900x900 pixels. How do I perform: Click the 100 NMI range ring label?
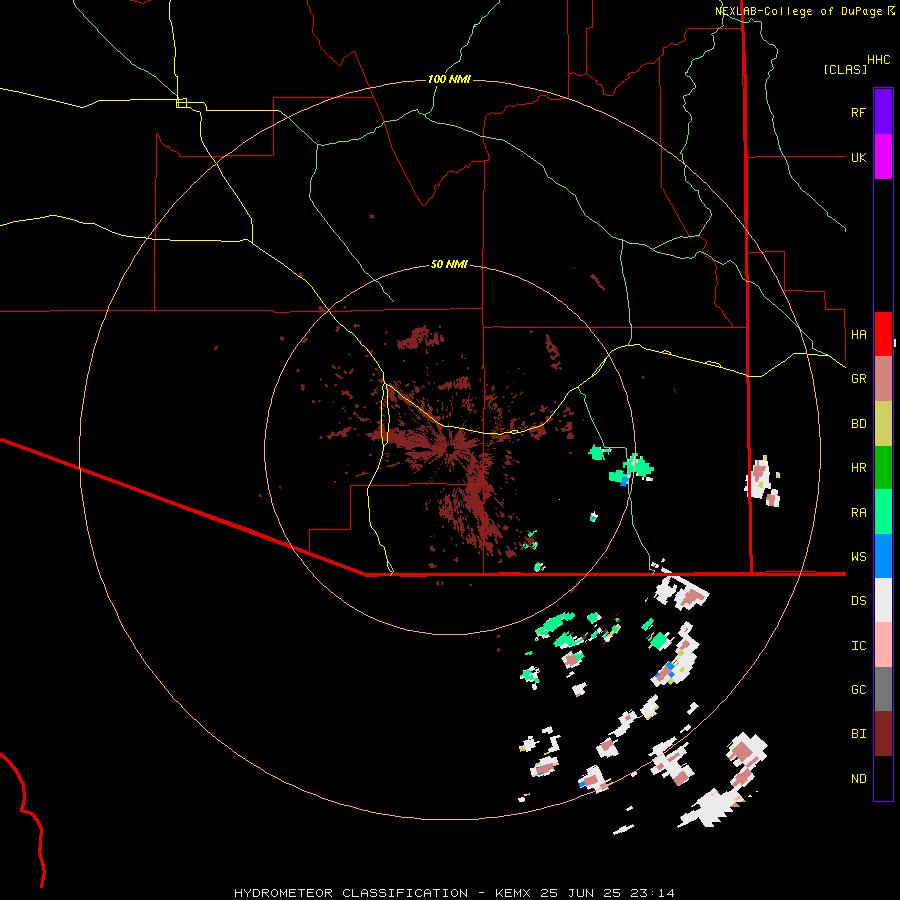point(449,79)
